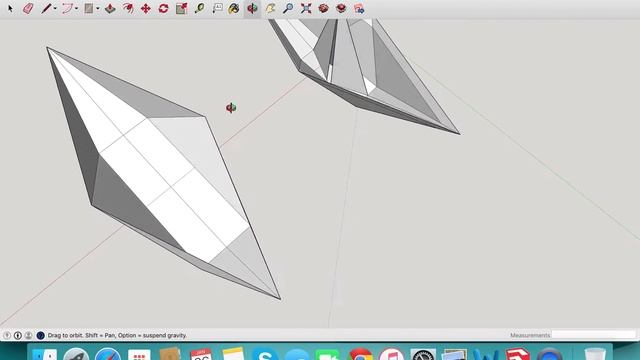Click the highlighted Orbit tool
Screen dimensions: 640x360
click(x=252, y=8)
